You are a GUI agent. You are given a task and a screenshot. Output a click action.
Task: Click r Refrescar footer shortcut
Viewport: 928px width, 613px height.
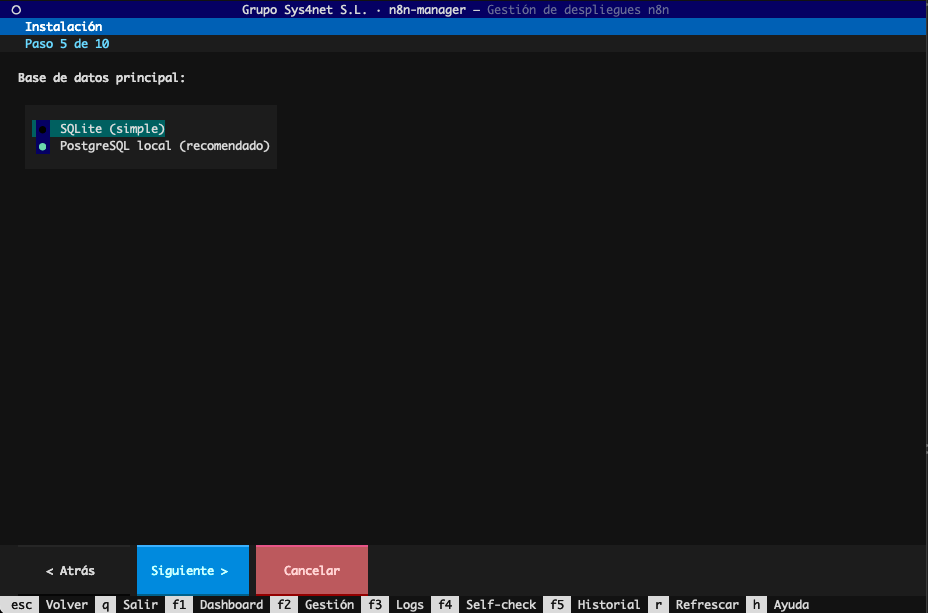coord(694,605)
